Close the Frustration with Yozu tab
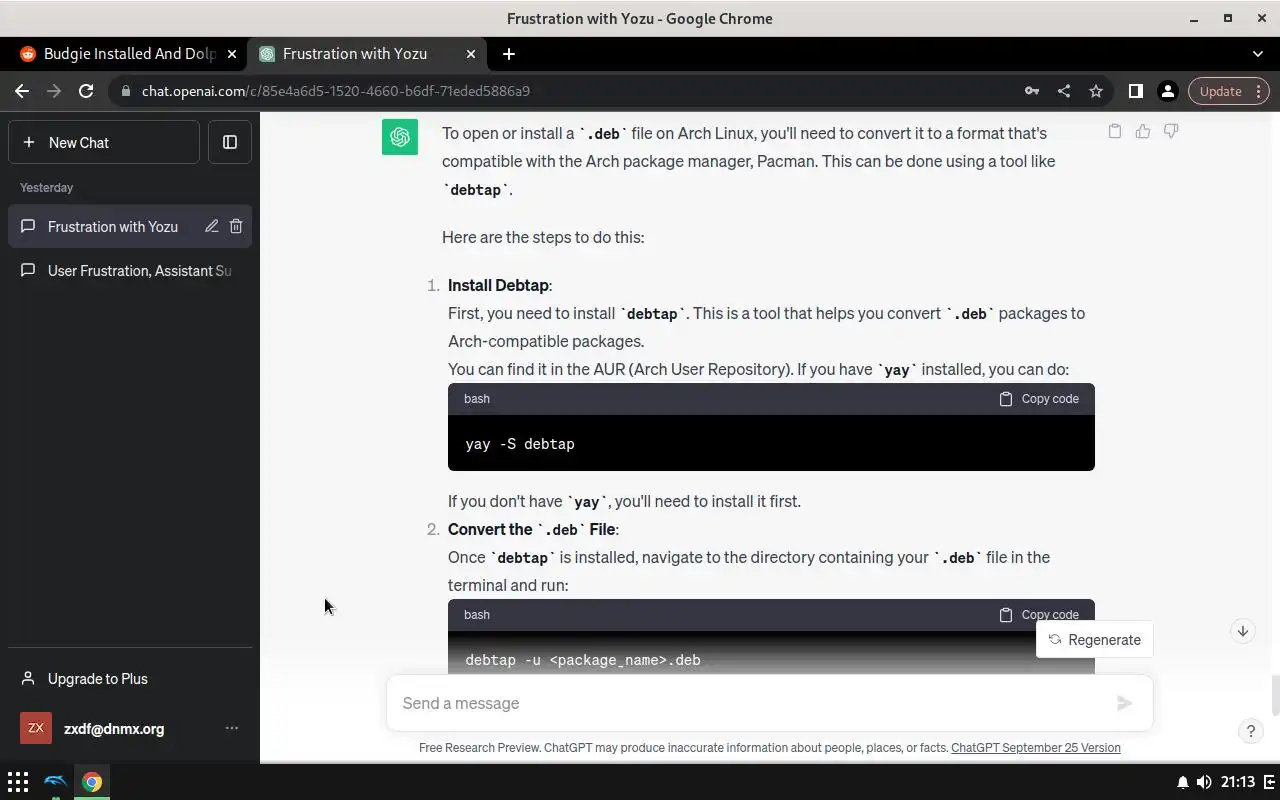The image size is (1280, 800). pos(471,54)
